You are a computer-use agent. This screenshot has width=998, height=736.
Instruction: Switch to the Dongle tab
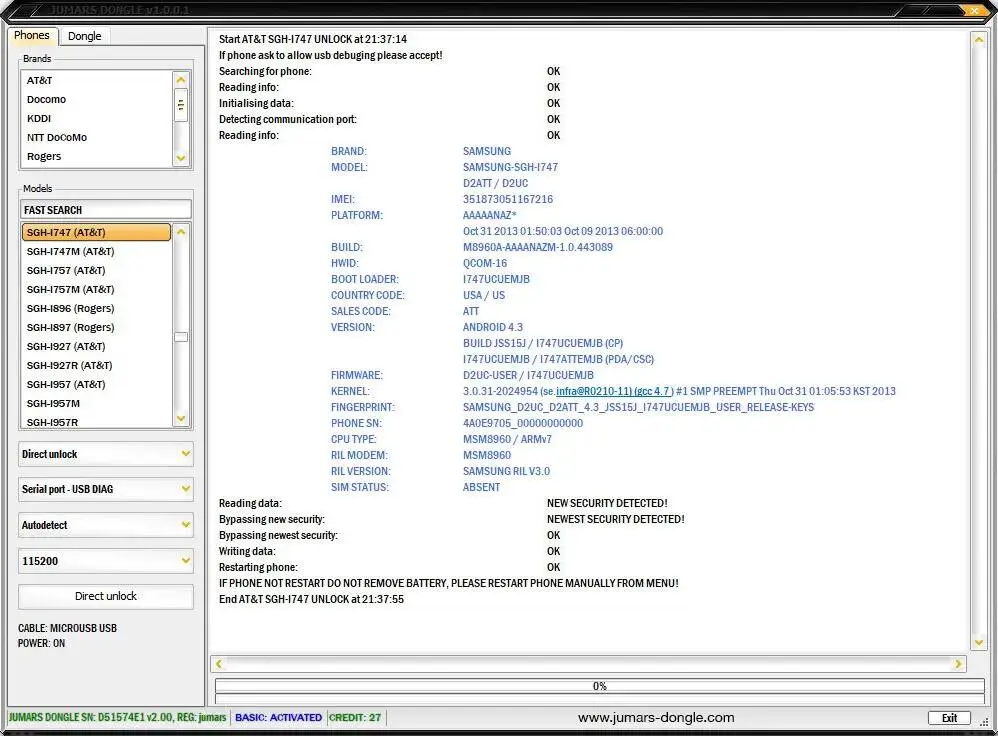point(85,36)
